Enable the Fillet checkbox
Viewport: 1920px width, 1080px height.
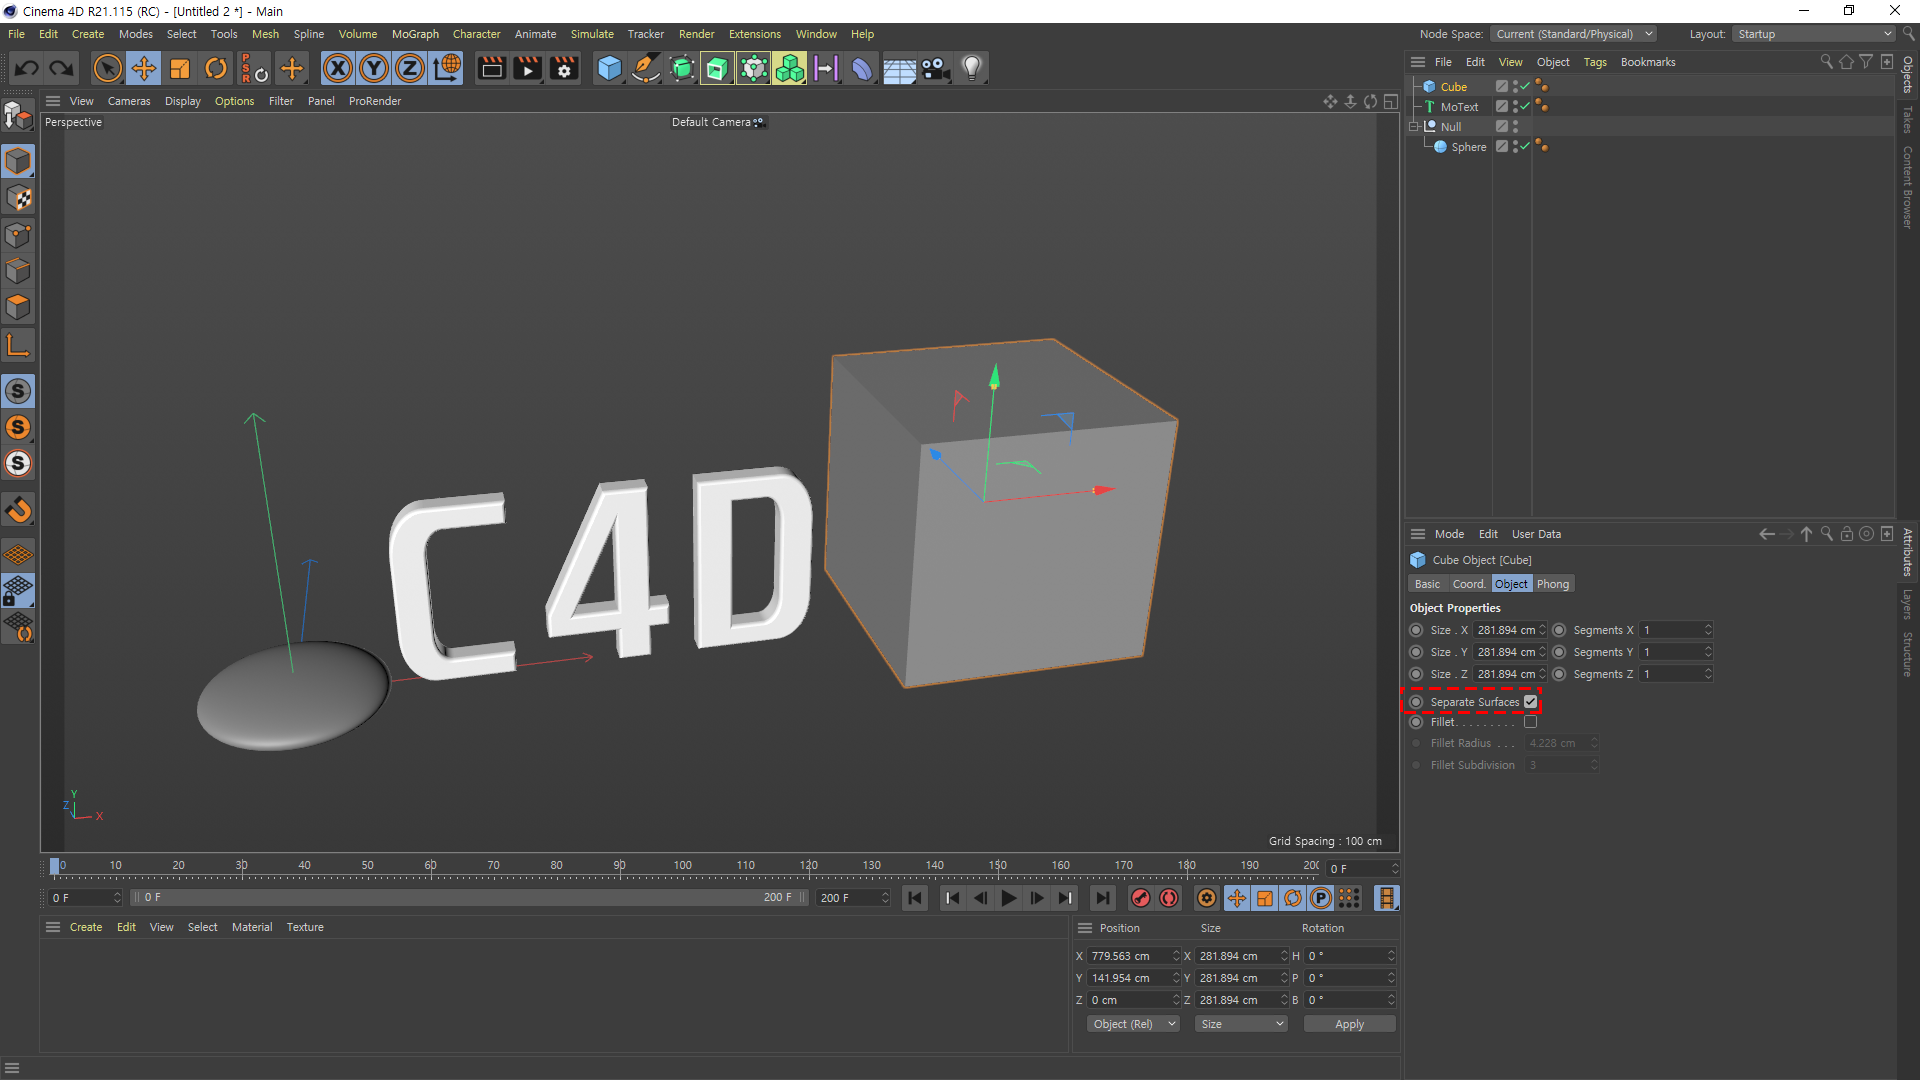coord(1530,722)
